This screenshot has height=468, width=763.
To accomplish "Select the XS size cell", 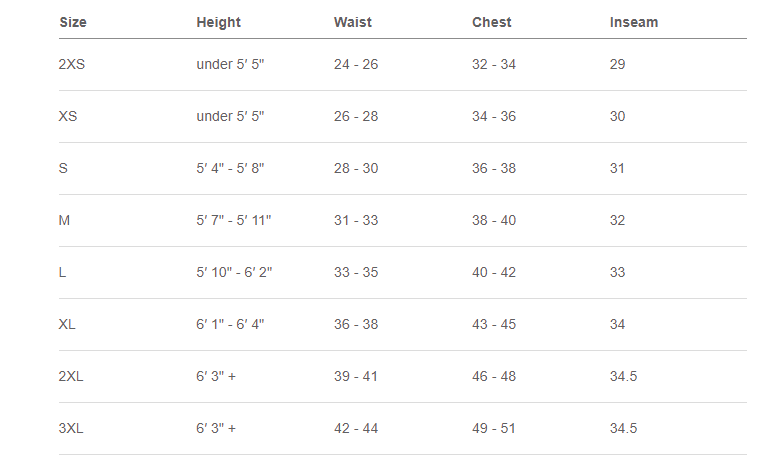I will coord(68,116).
